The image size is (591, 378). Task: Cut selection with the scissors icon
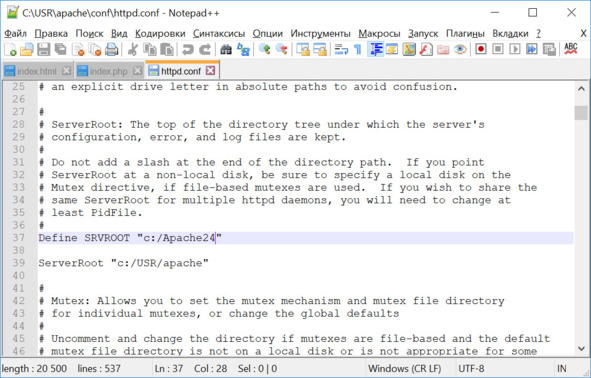[132, 50]
